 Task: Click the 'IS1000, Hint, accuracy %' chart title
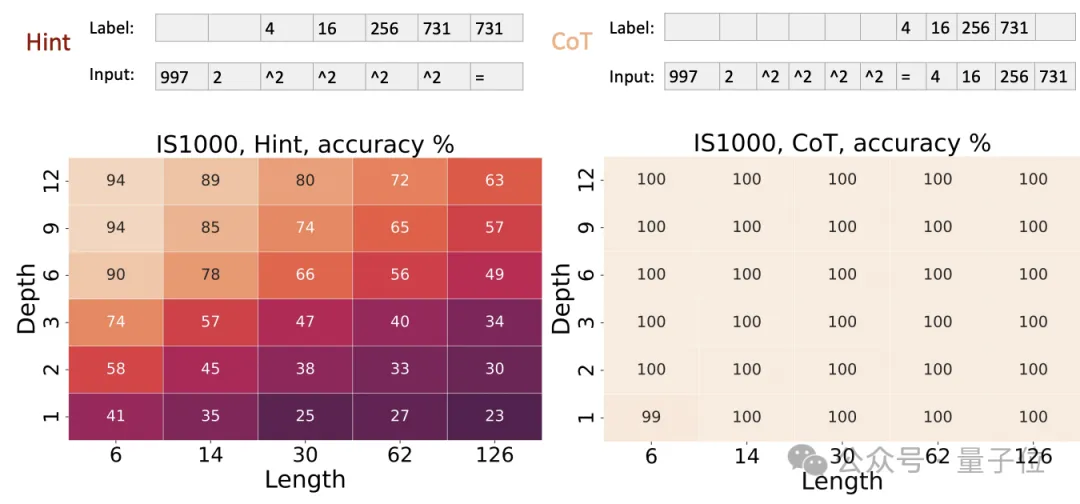coord(304,144)
